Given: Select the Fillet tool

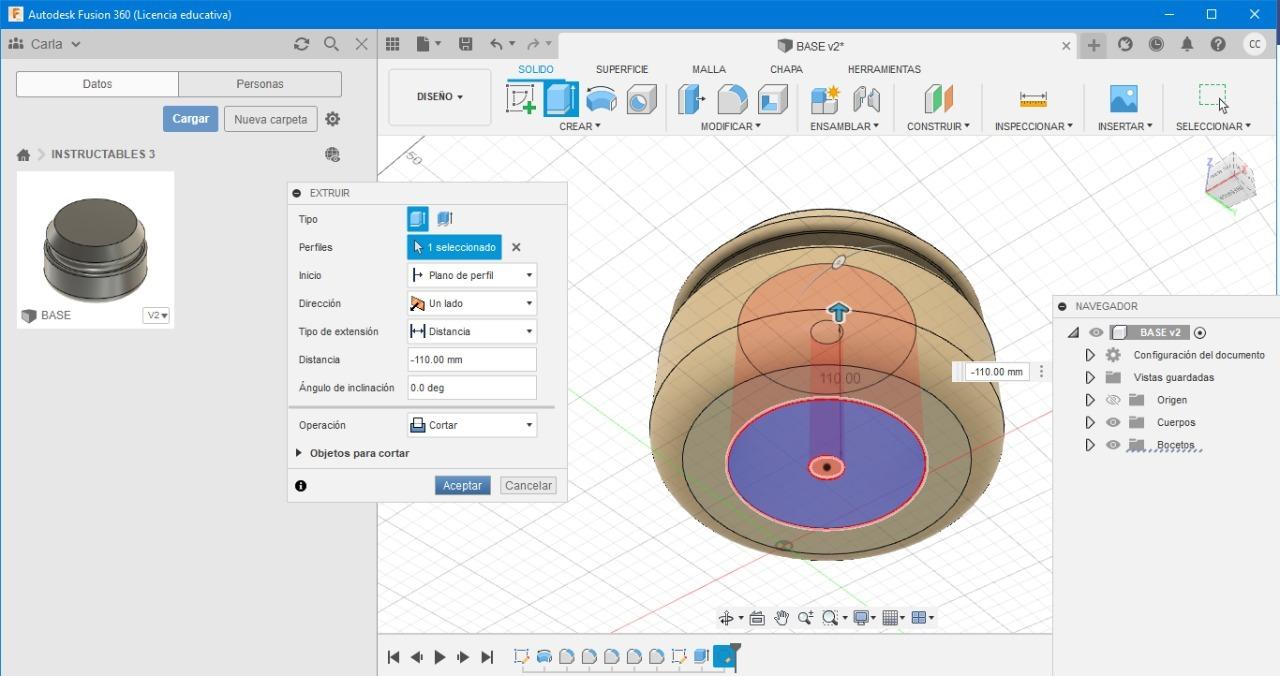Looking at the screenshot, I should click(x=732, y=98).
